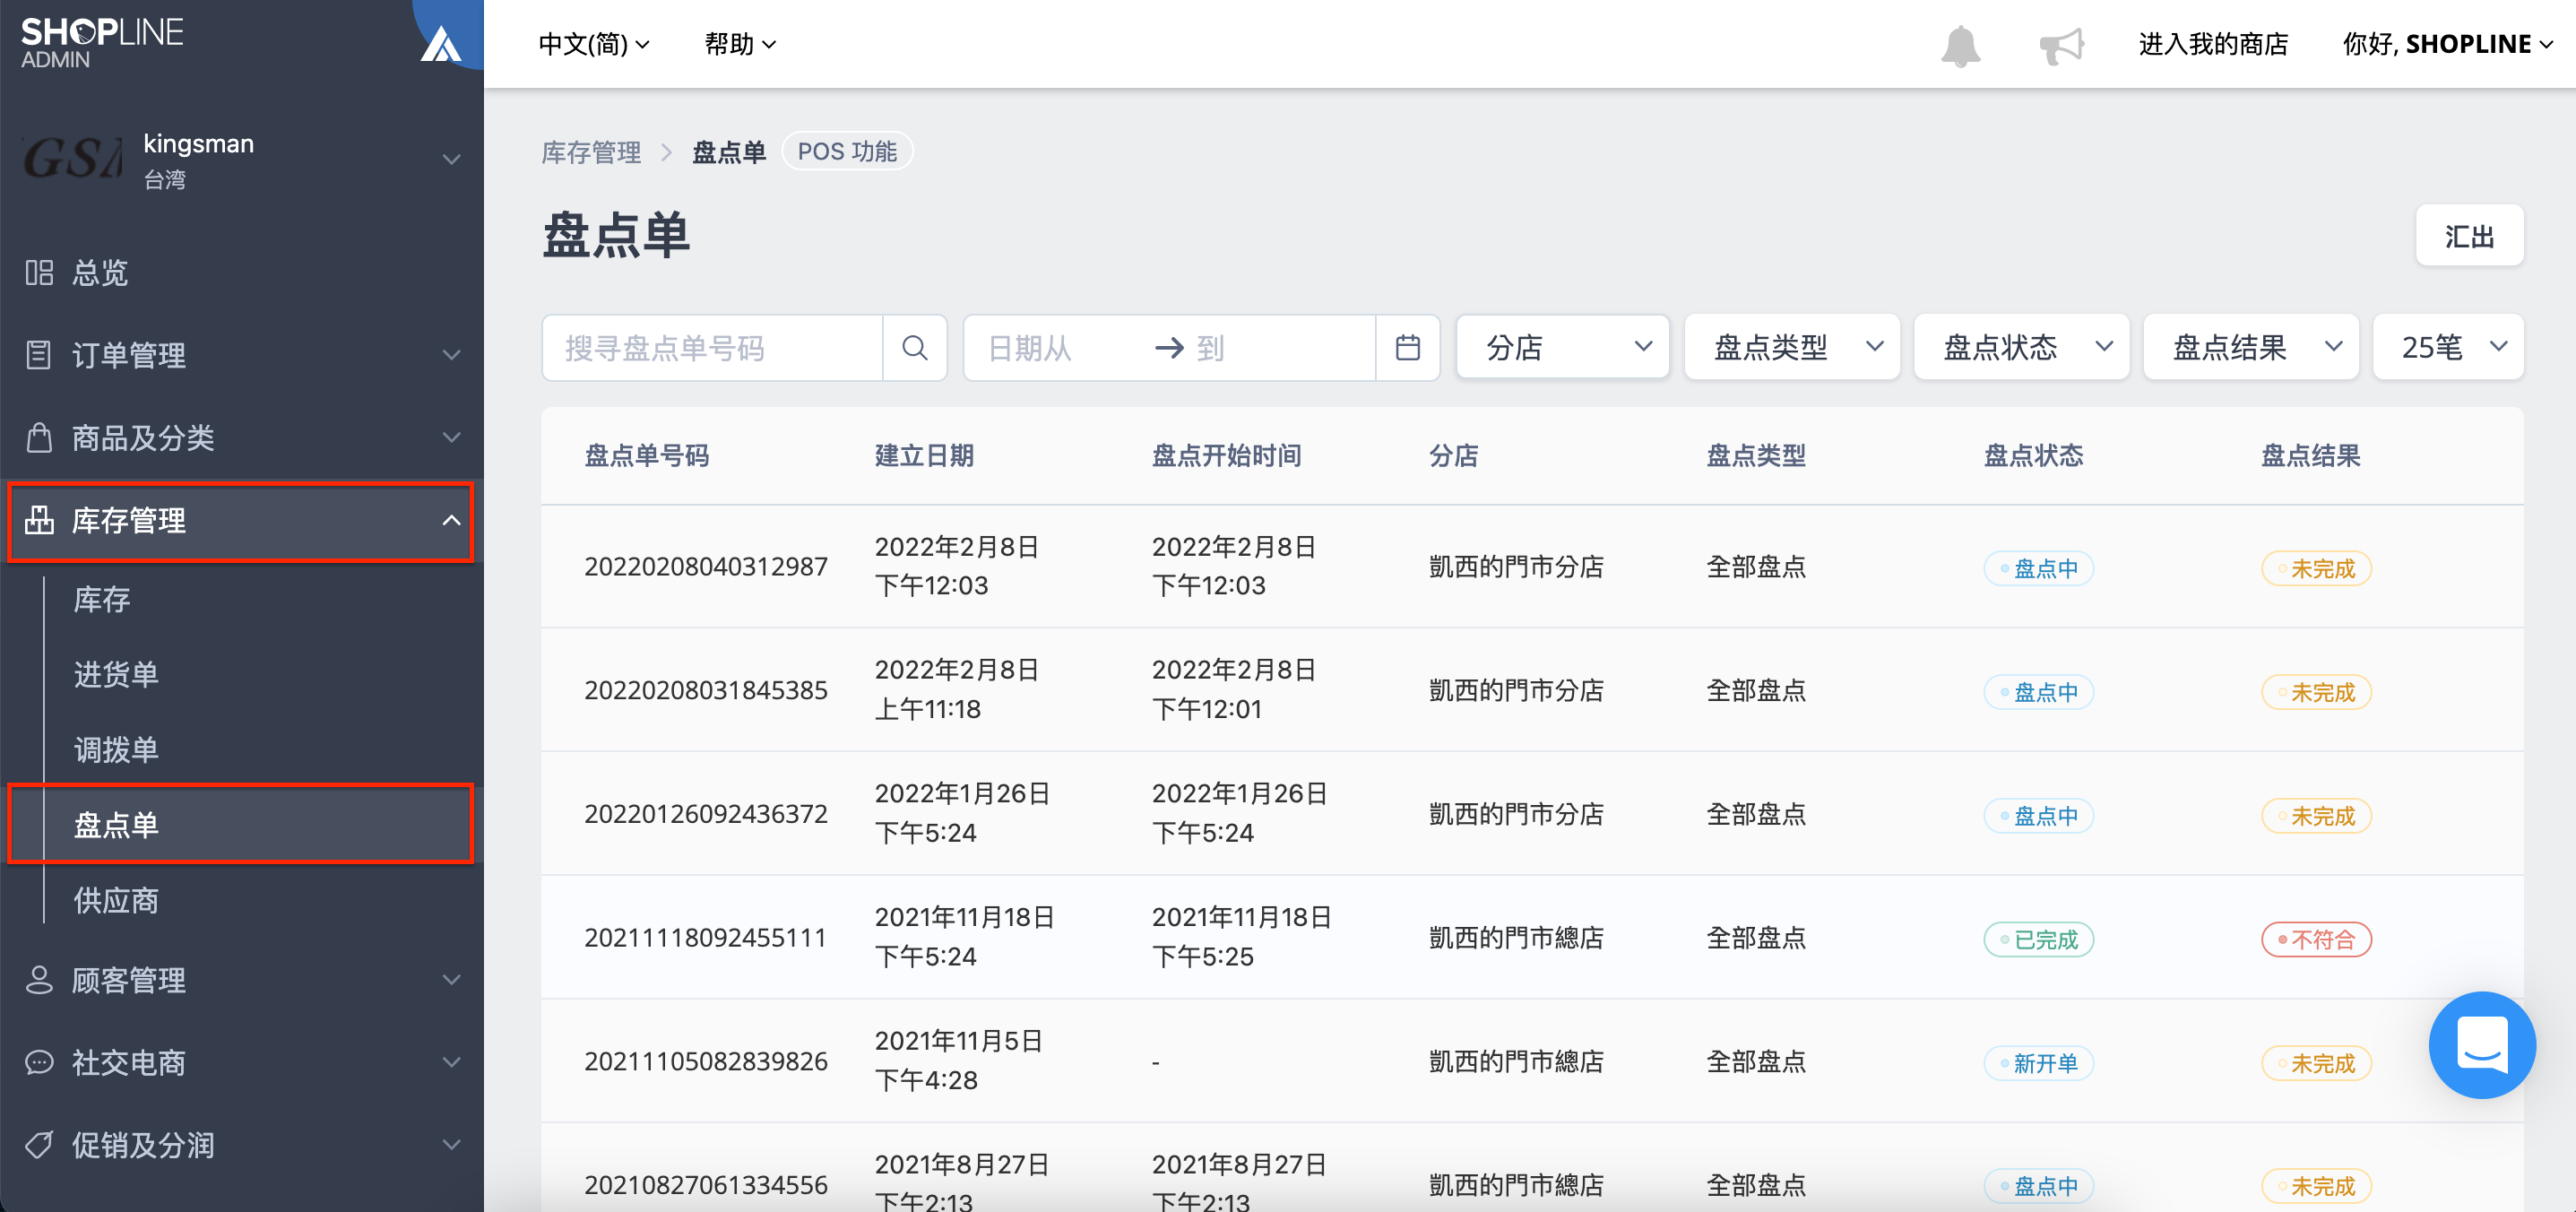Open the 调拨单 submenu item

pos(116,749)
